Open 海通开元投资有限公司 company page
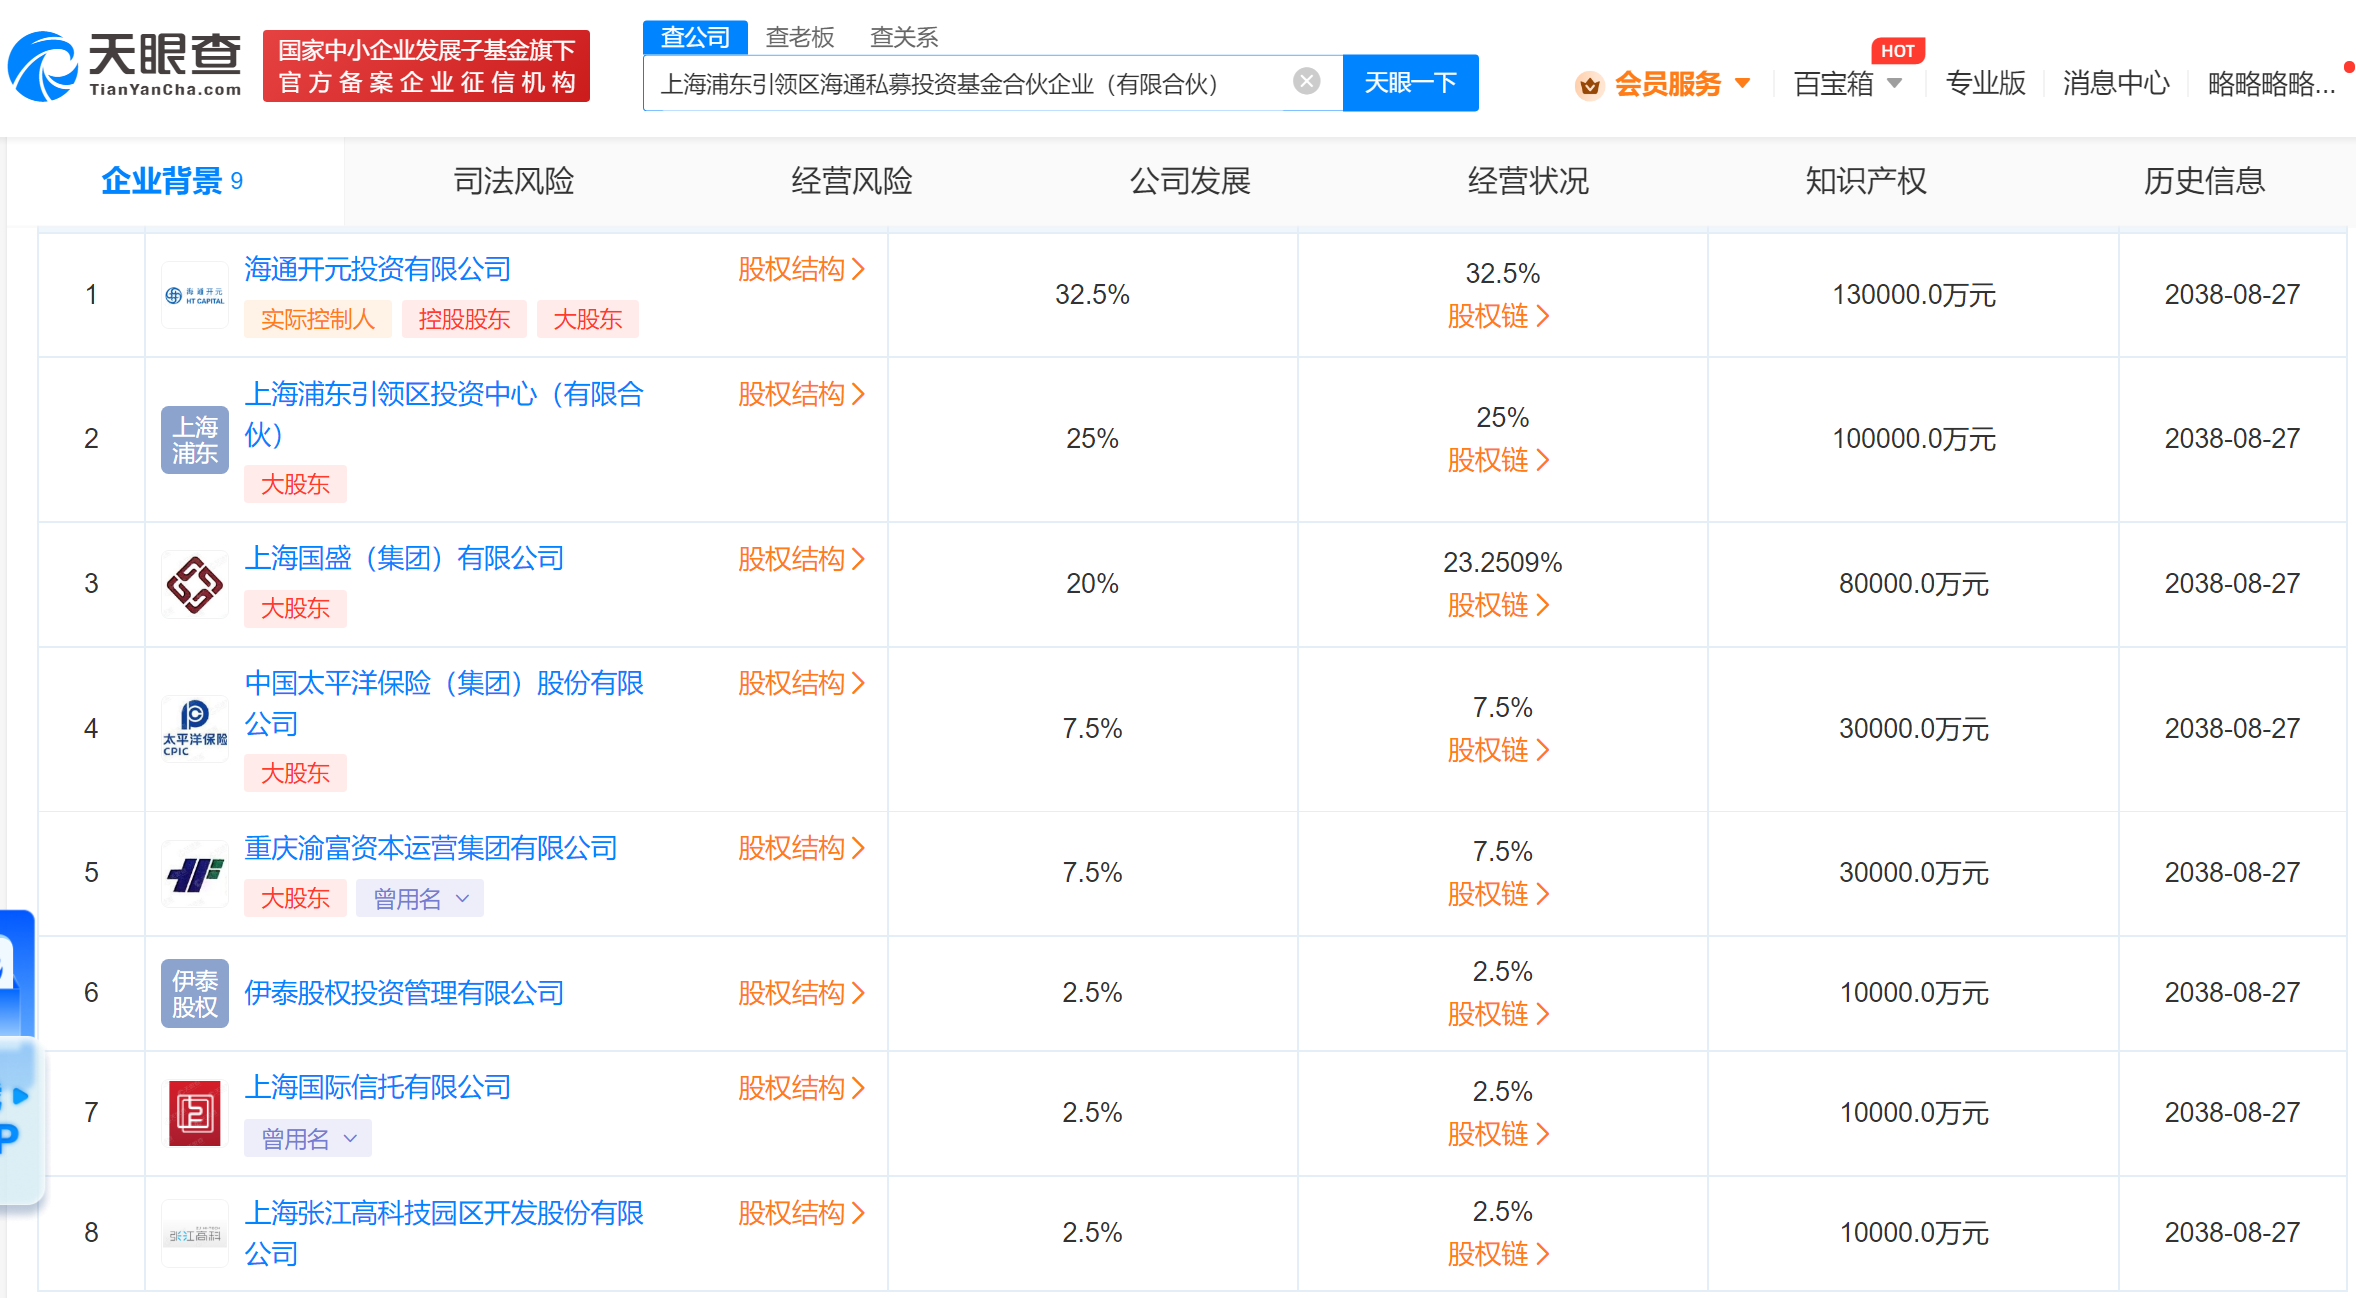 coord(378,269)
